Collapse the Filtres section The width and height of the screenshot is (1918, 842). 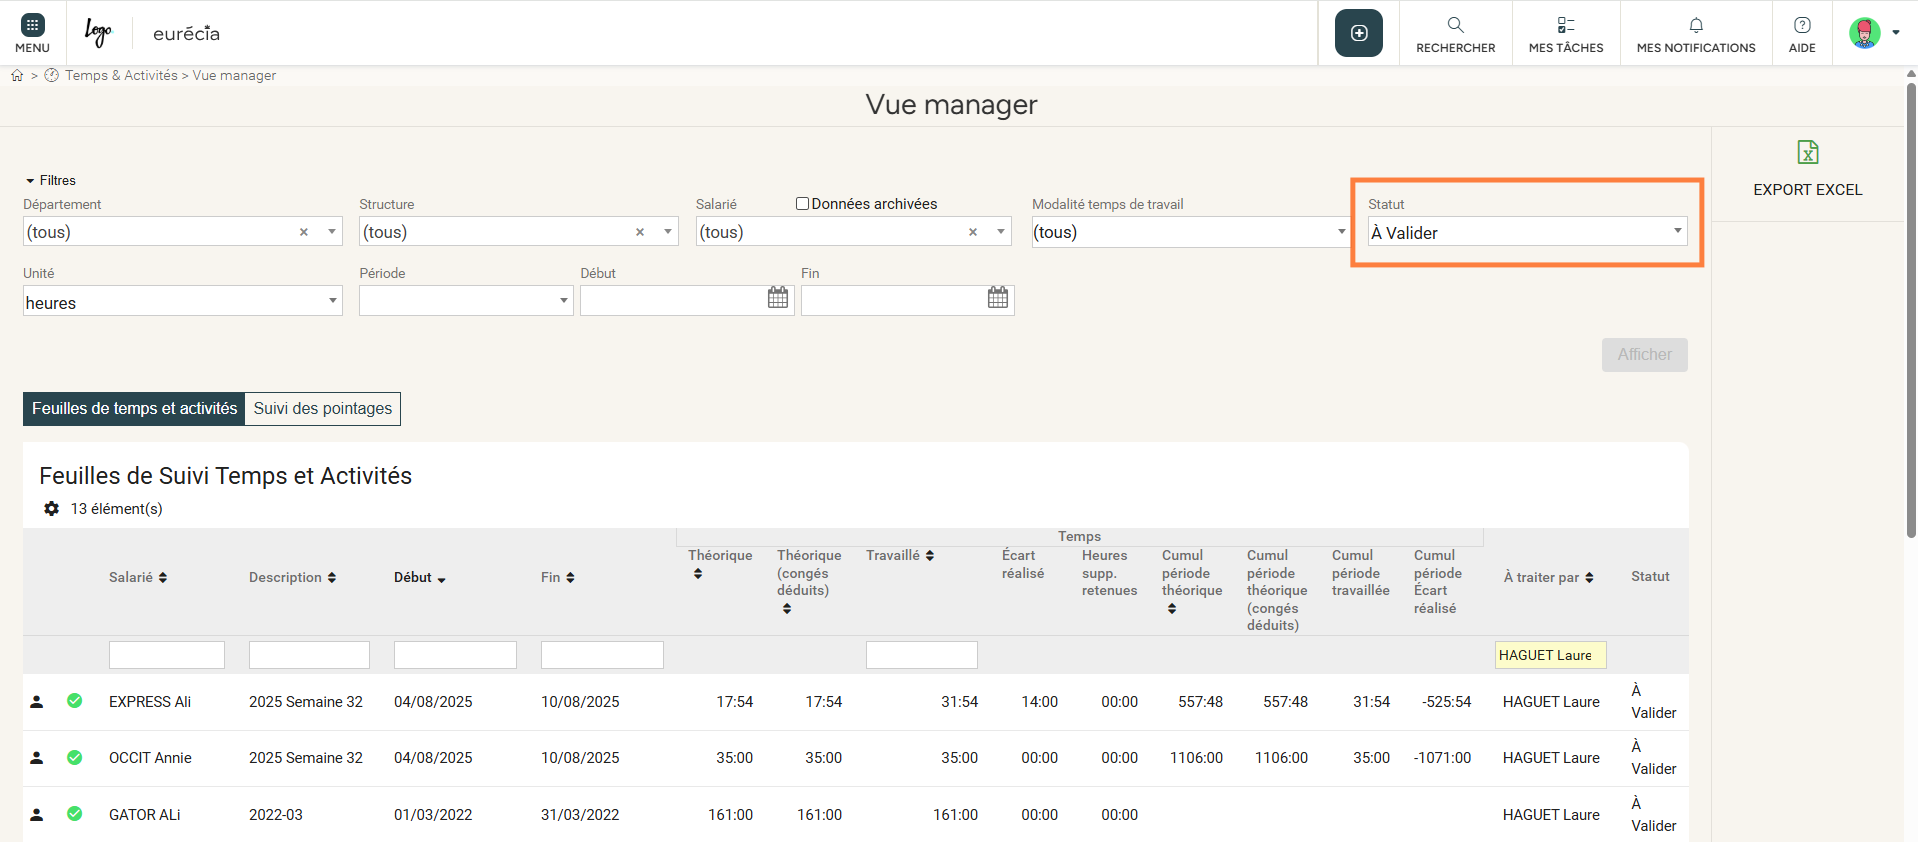tap(50, 181)
